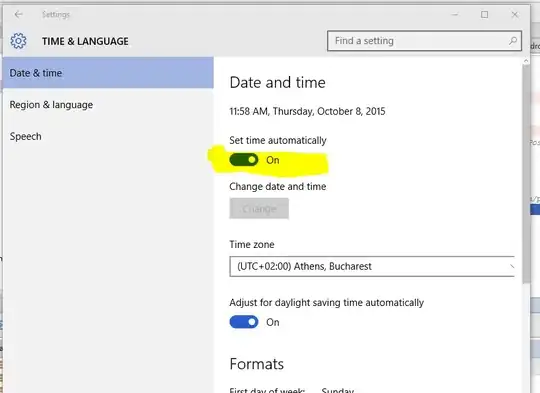Click the back arrow in Settings title bar
The image size is (540, 393).
pyautogui.click(x=19, y=14)
